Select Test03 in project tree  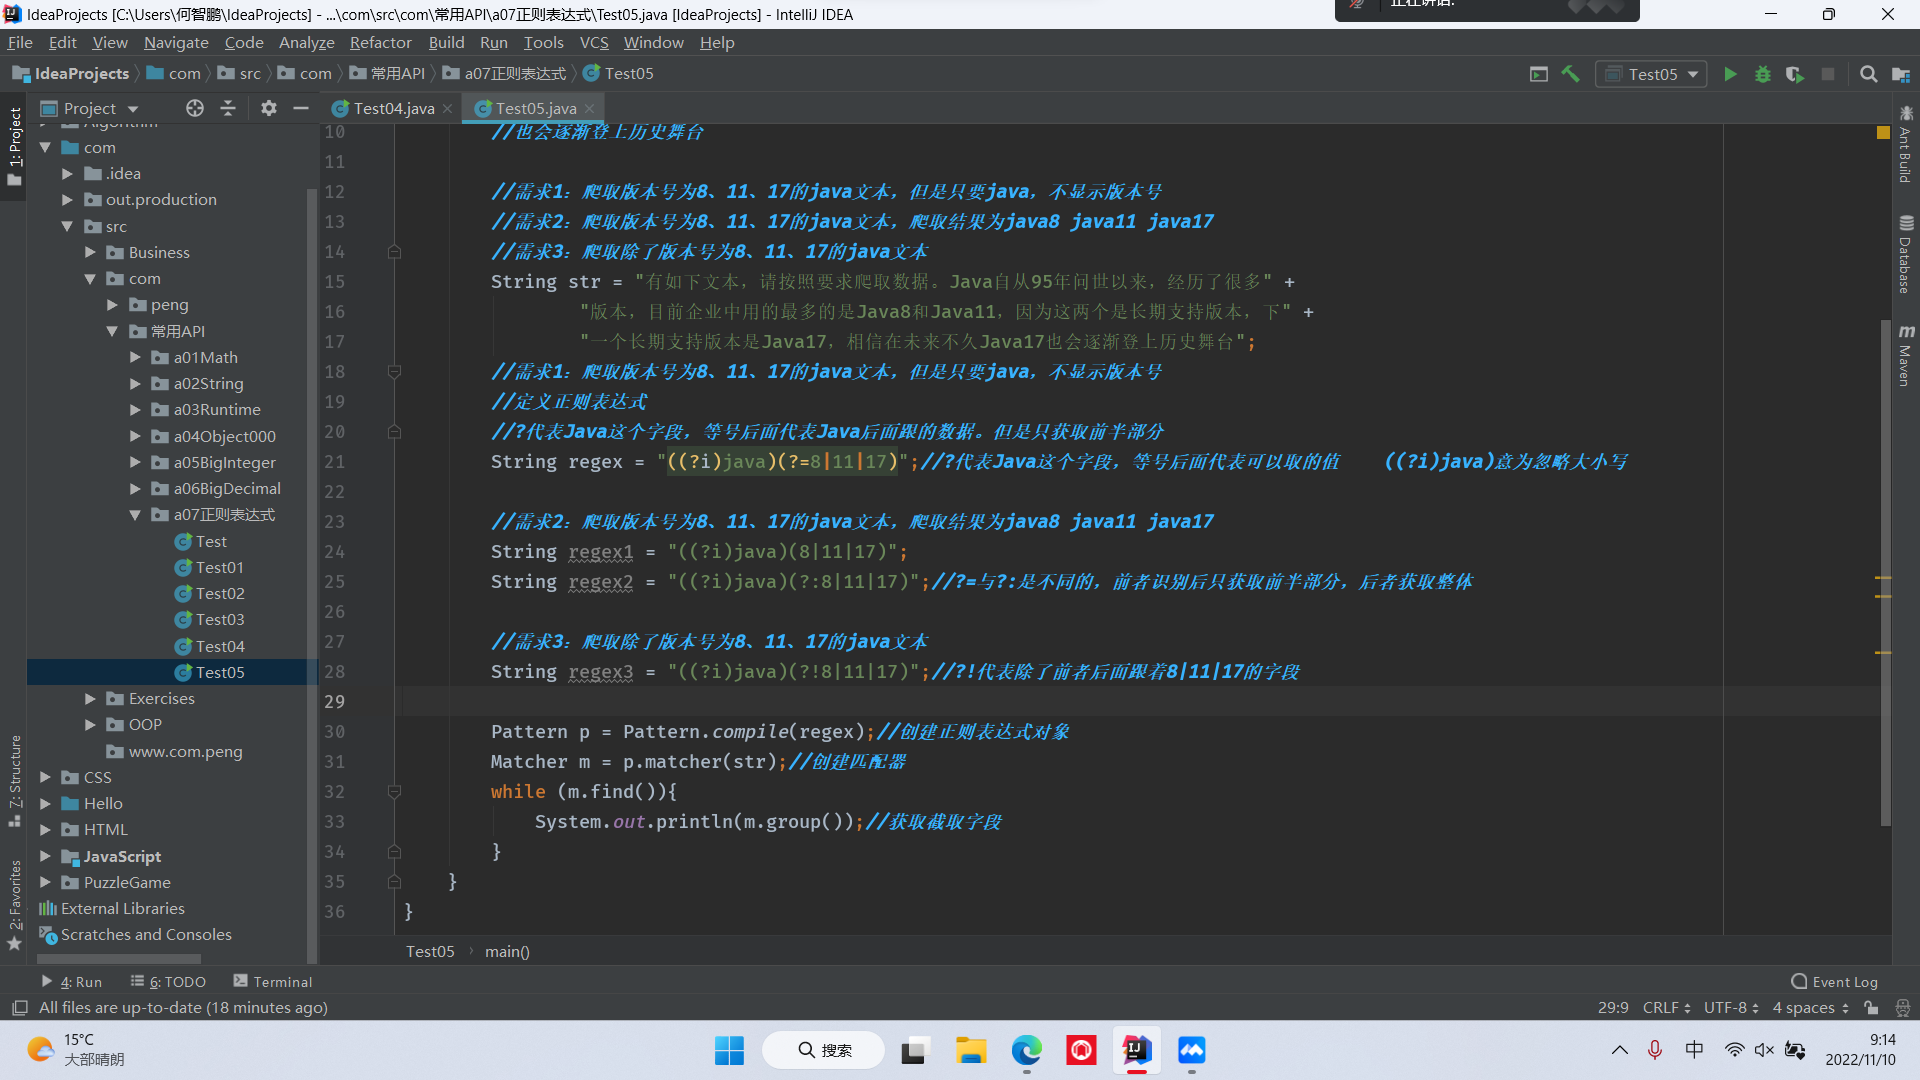220,620
